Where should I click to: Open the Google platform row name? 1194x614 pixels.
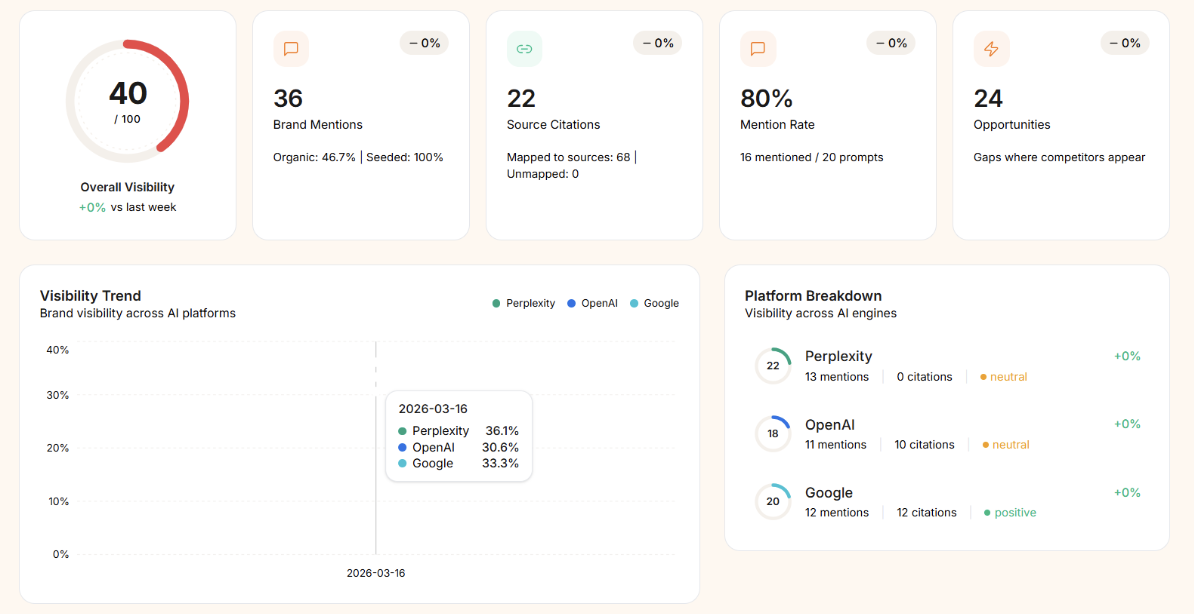click(828, 493)
